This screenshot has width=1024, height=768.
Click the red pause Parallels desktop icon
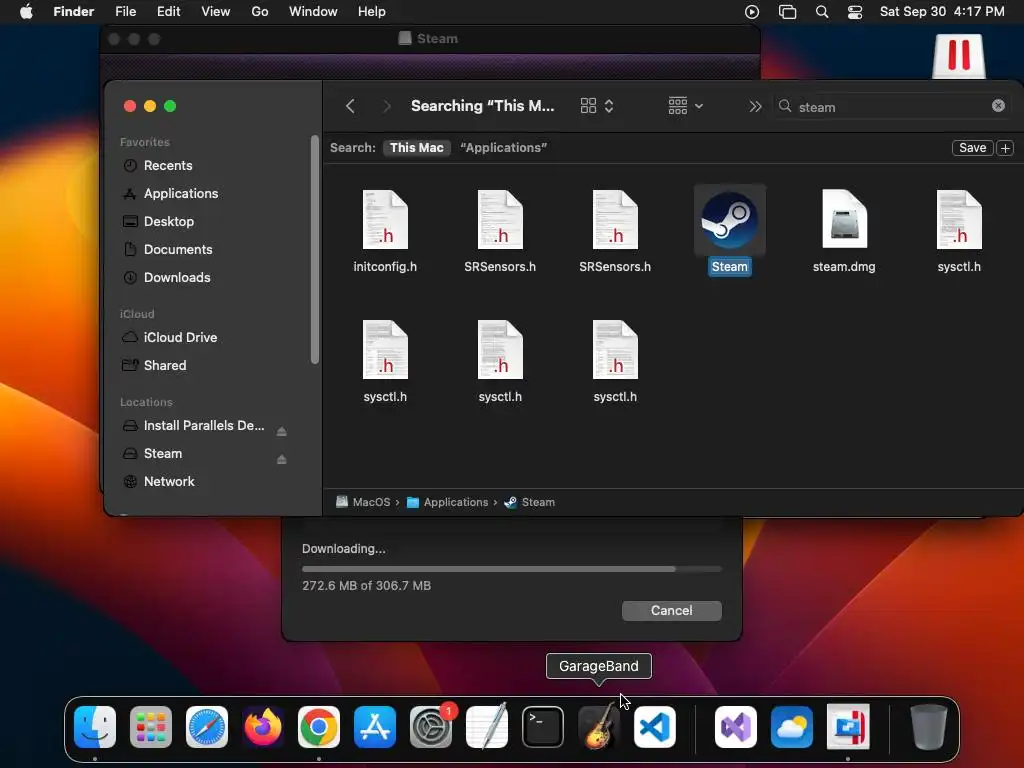coord(959,55)
